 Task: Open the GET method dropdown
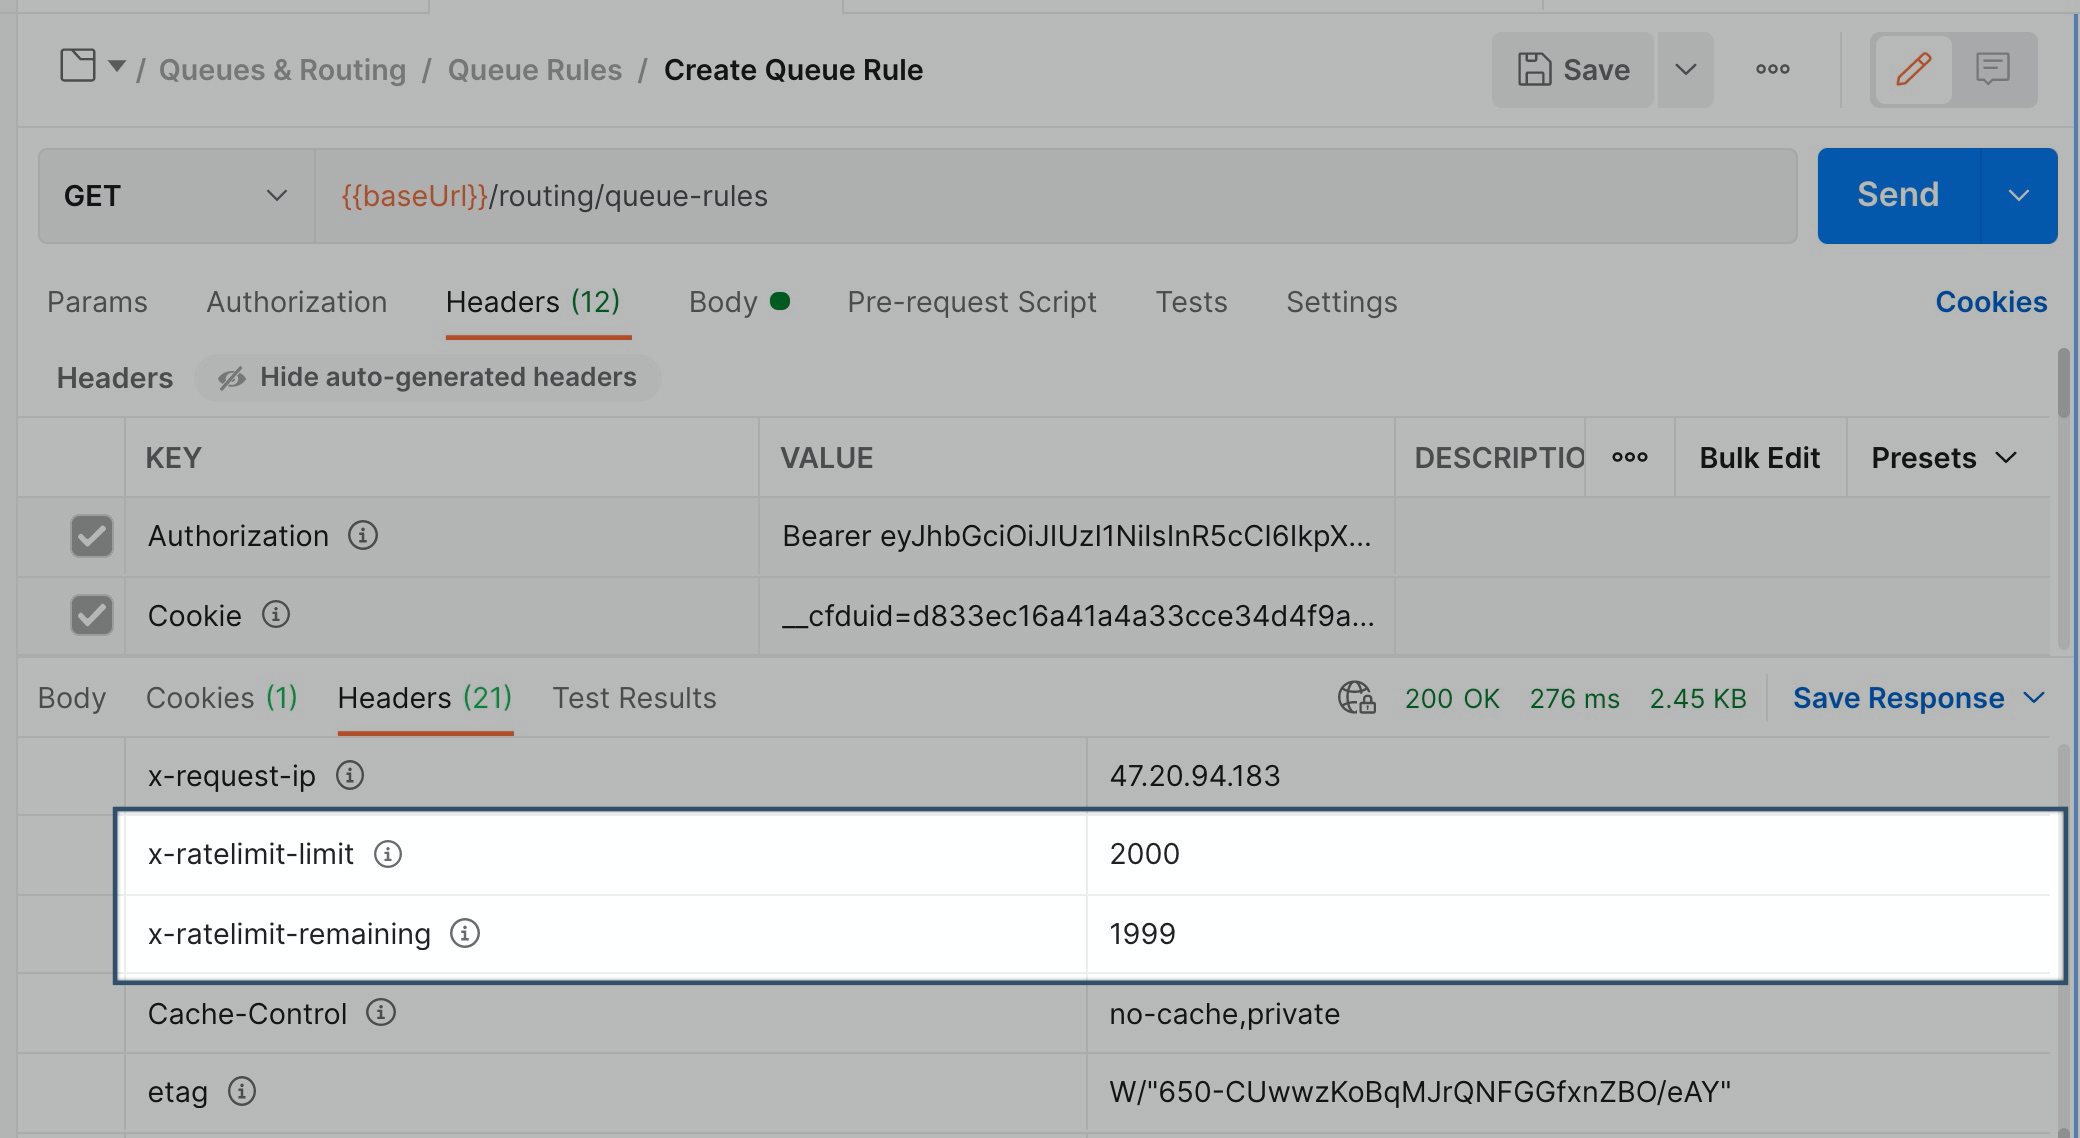point(176,196)
